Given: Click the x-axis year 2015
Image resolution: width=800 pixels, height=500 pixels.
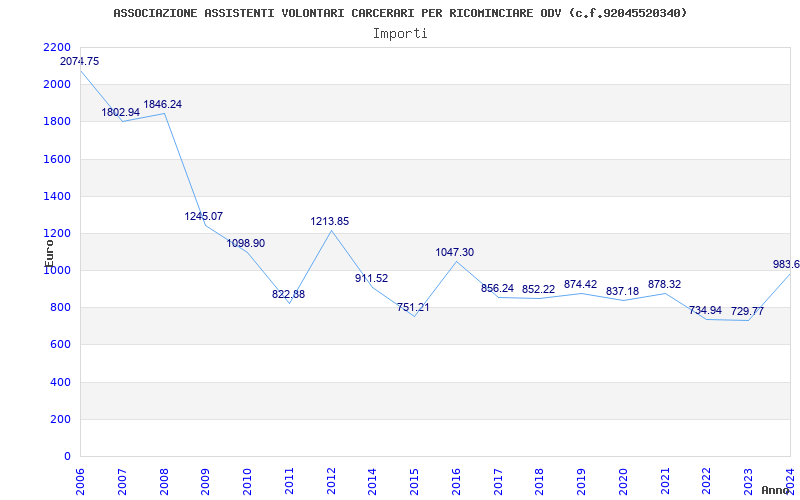Looking at the screenshot, I should pos(414,481).
